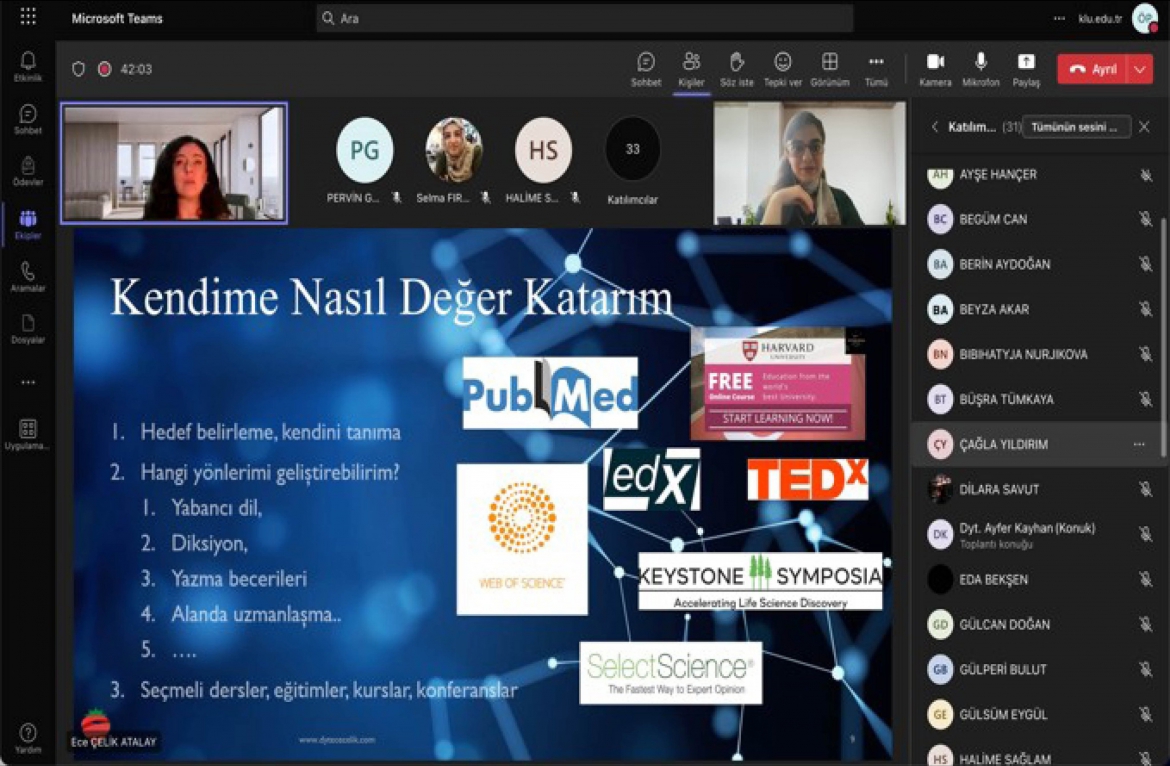Select participant GÜLCAN DOĞAN name
This screenshot has height=766, width=1170.
1004,624
